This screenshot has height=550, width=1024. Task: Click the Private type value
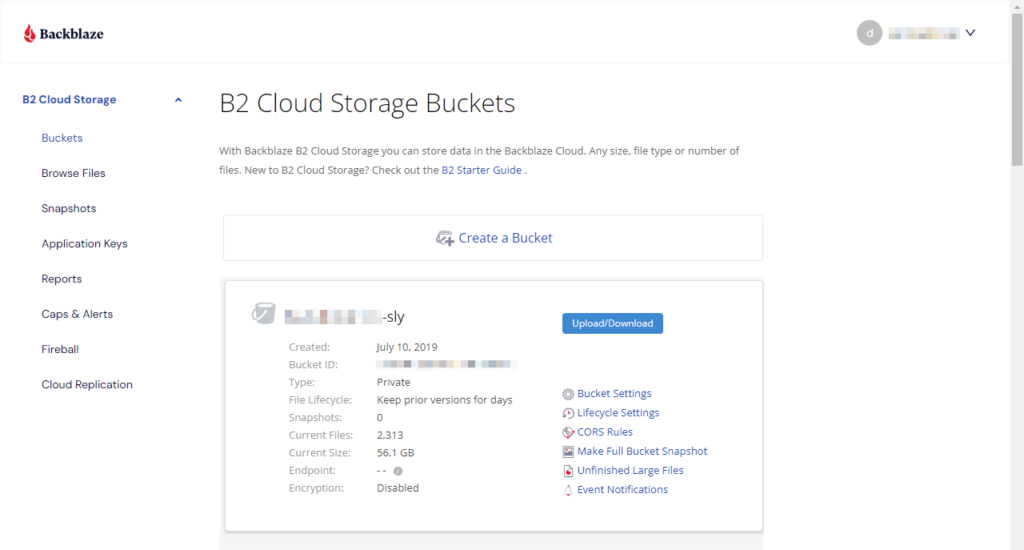coord(393,382)
